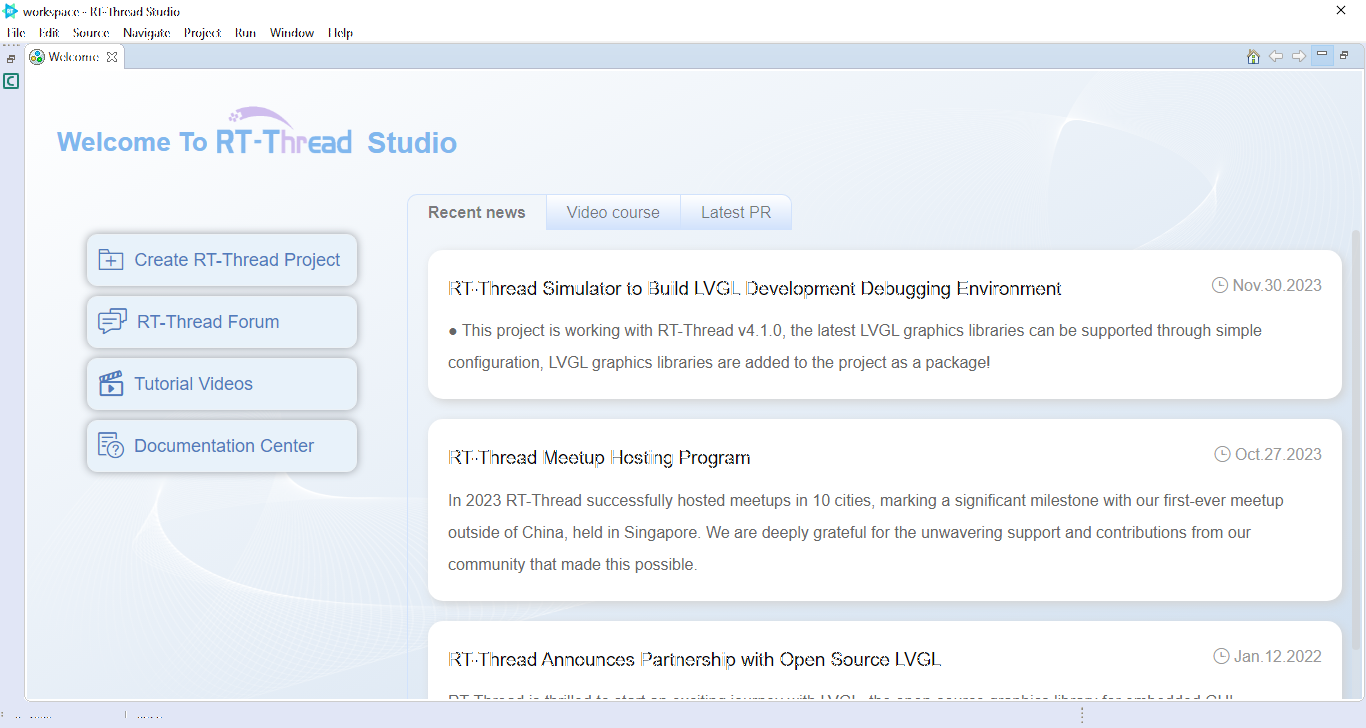
Task: Open the Edit menu
Action: click(49, 33)
